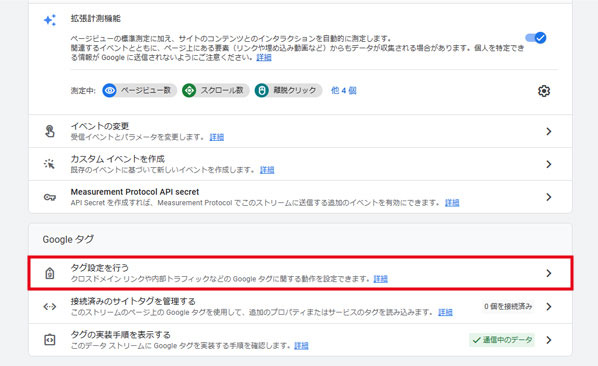Screen dimensions: 598x366
Task: Expand タグの実装手順を表示する chevron
Action: (548, 340)
